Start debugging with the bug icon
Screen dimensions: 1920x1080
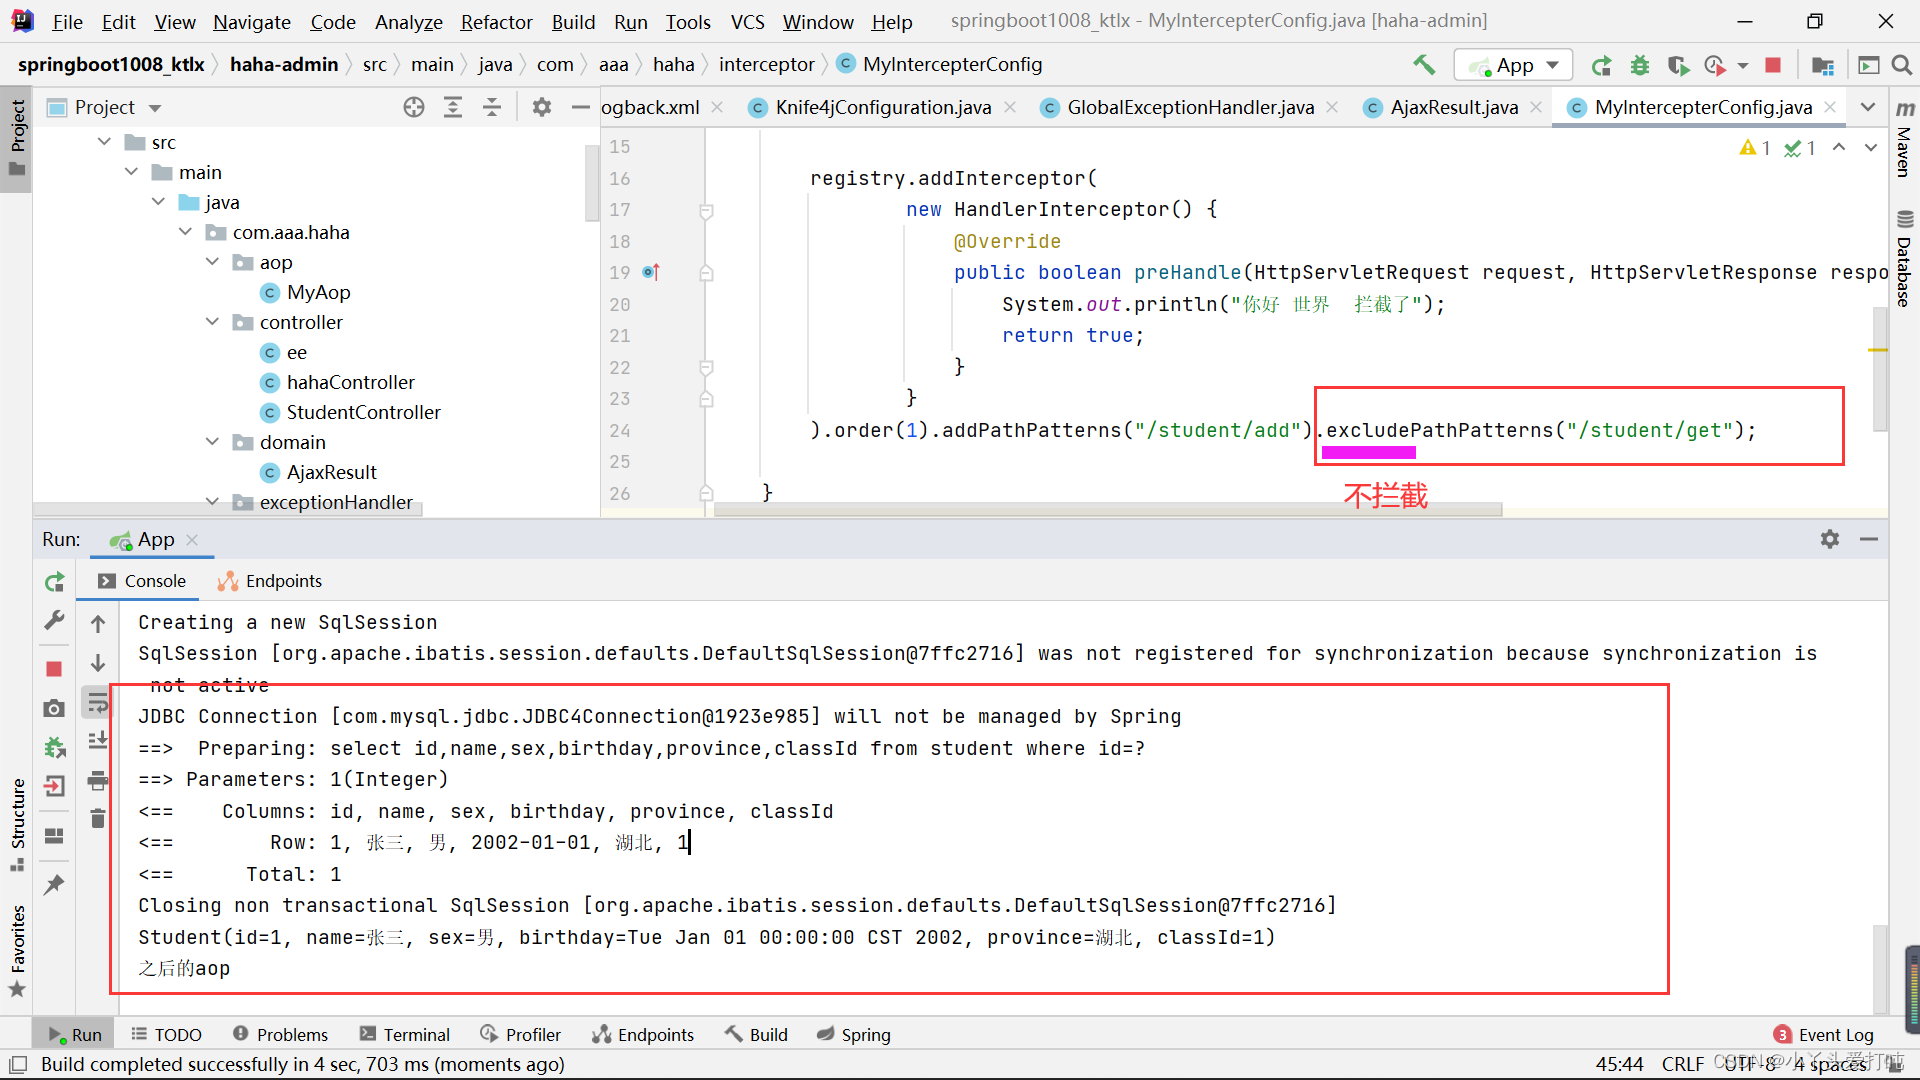click(x=1640, y=65)
